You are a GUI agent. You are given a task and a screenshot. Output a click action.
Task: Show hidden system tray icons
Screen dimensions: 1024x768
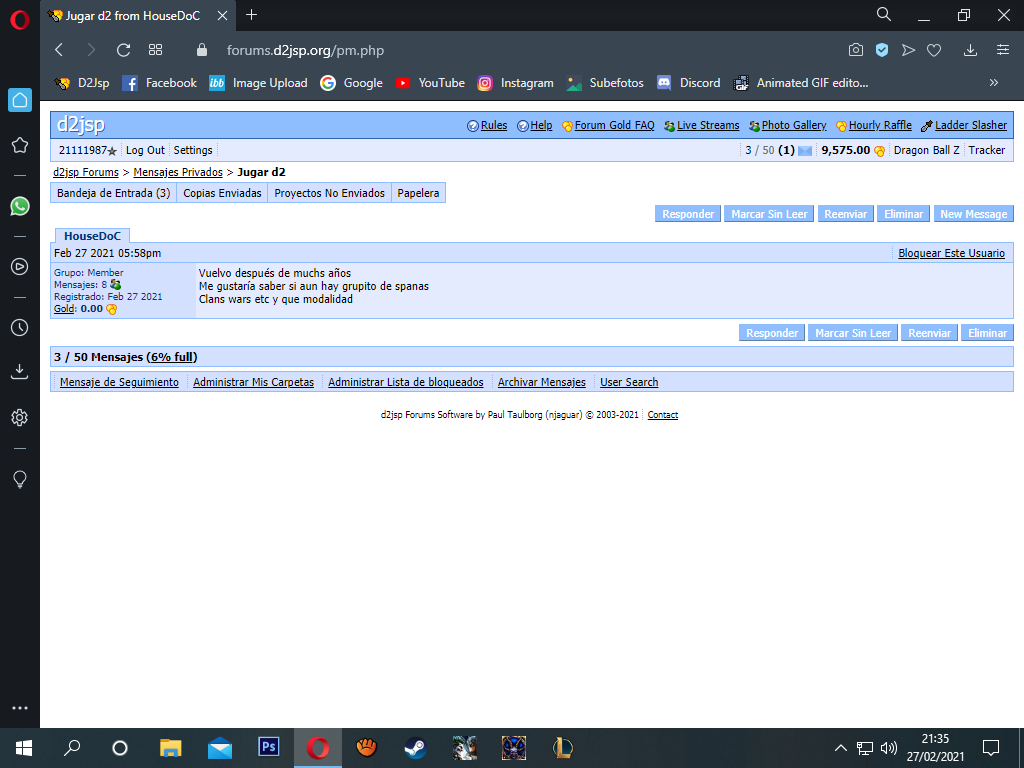840,748
